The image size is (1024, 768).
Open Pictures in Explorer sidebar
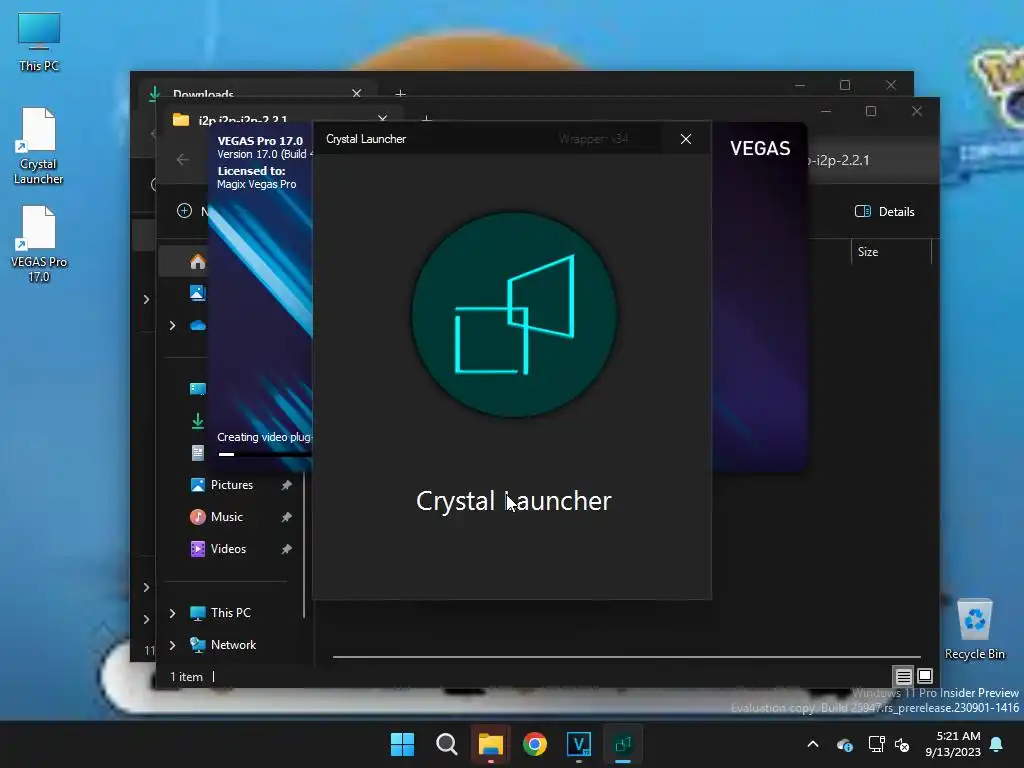[x=231, y=485]
